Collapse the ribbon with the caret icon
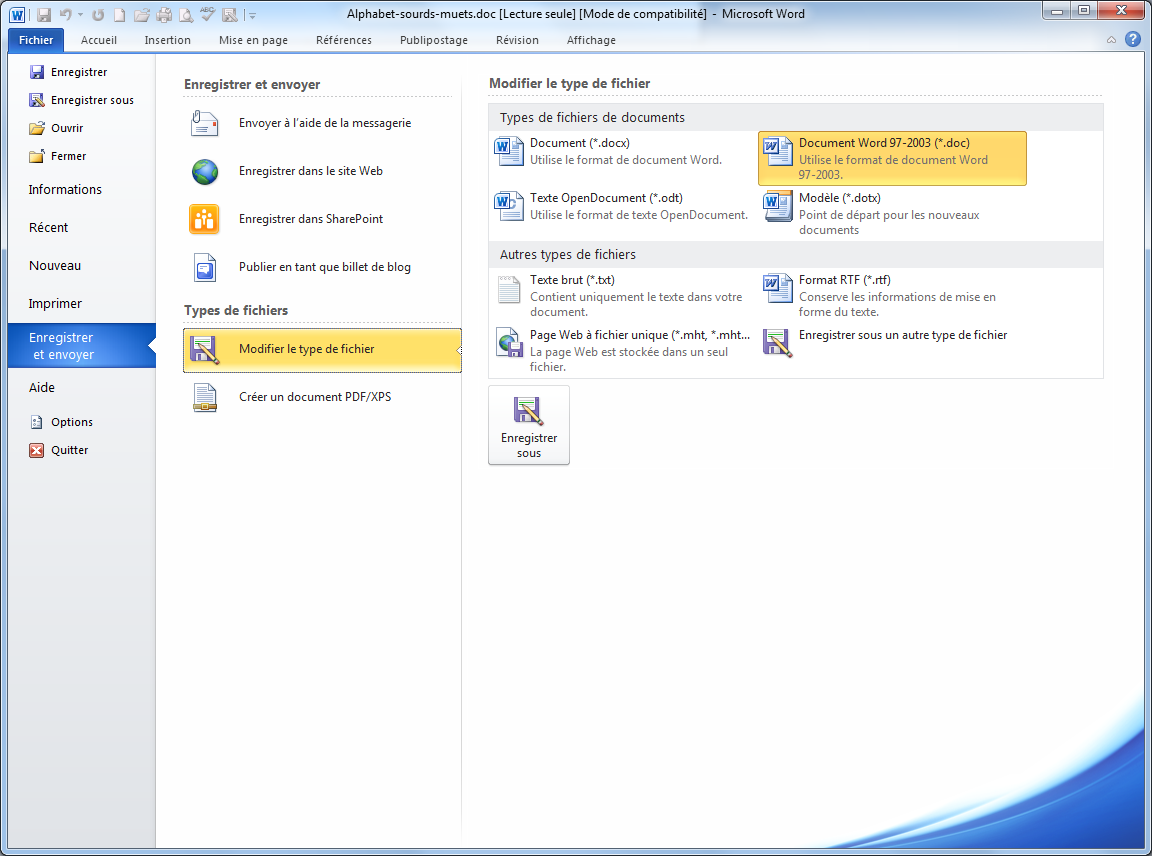Image resolution: width=1152 pixels, height=856 pixels. point(1111,40)
